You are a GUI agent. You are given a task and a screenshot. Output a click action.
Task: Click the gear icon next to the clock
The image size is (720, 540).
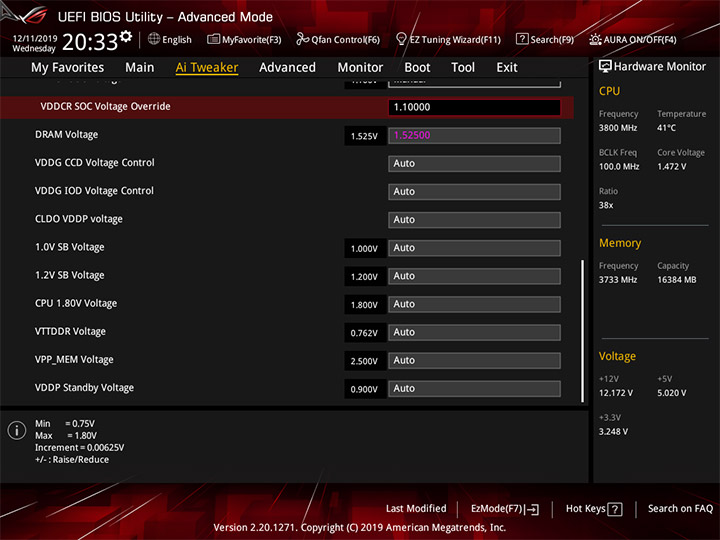coord(126,36)
